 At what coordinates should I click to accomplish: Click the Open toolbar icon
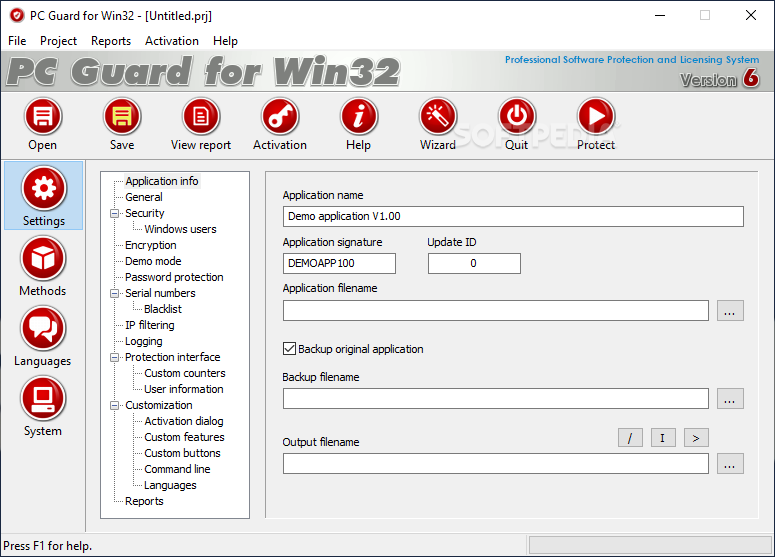click(43, 117)
